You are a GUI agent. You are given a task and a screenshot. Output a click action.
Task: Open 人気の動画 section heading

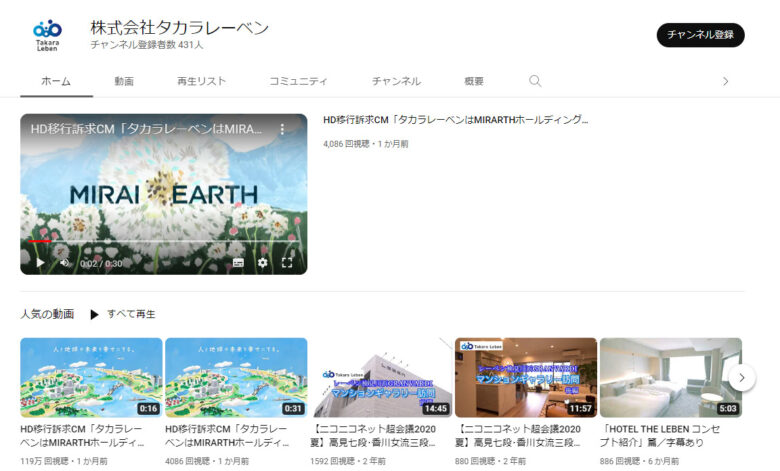point(47,314)
